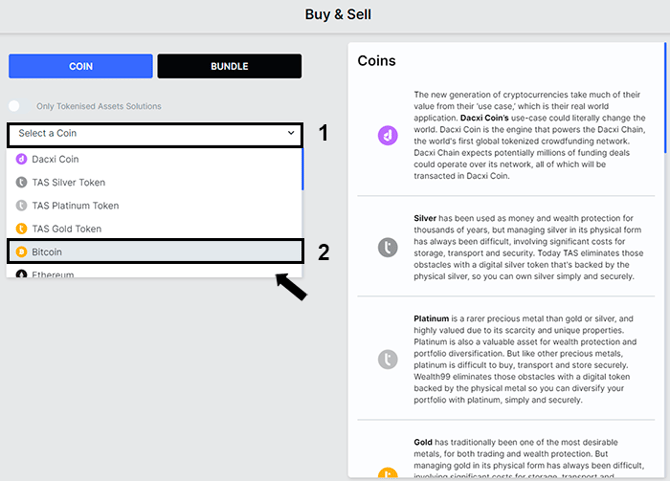Viewport: 670px width, 481px height.
Task: Click the dark gray TAS Silver Token icon in list
Action: [x=21, y=182]
